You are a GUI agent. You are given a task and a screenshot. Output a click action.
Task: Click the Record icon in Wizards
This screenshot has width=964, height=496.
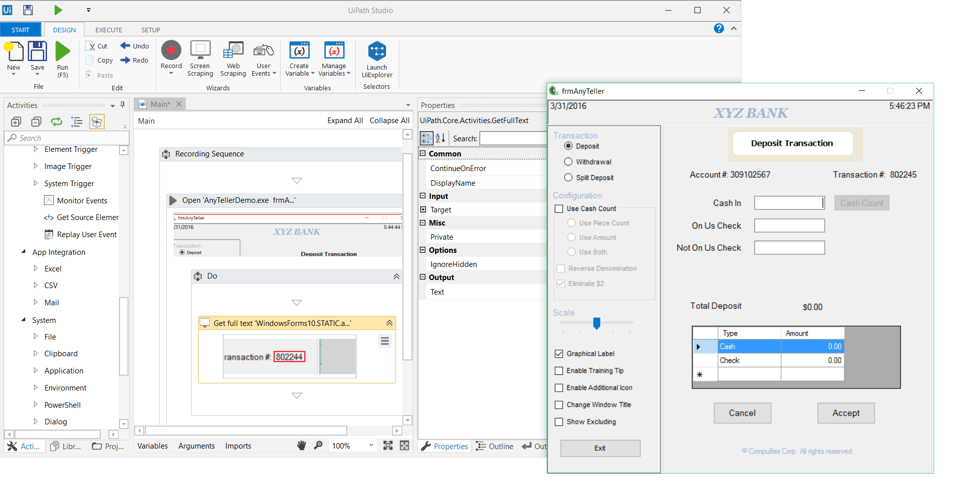[x=171, y=50]
